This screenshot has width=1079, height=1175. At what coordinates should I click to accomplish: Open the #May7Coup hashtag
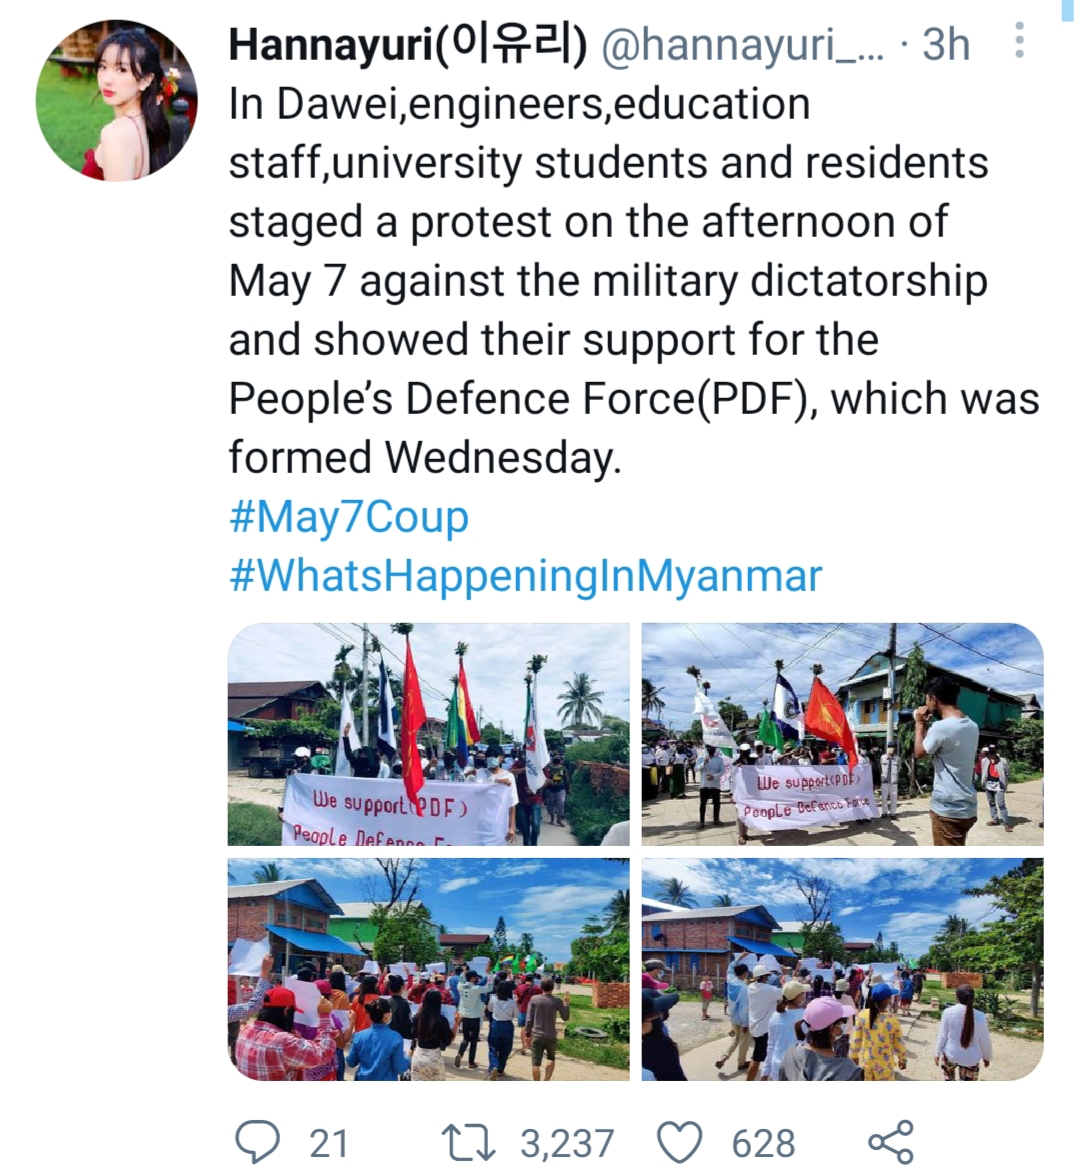pyautogui.click(x=349, y=517)
